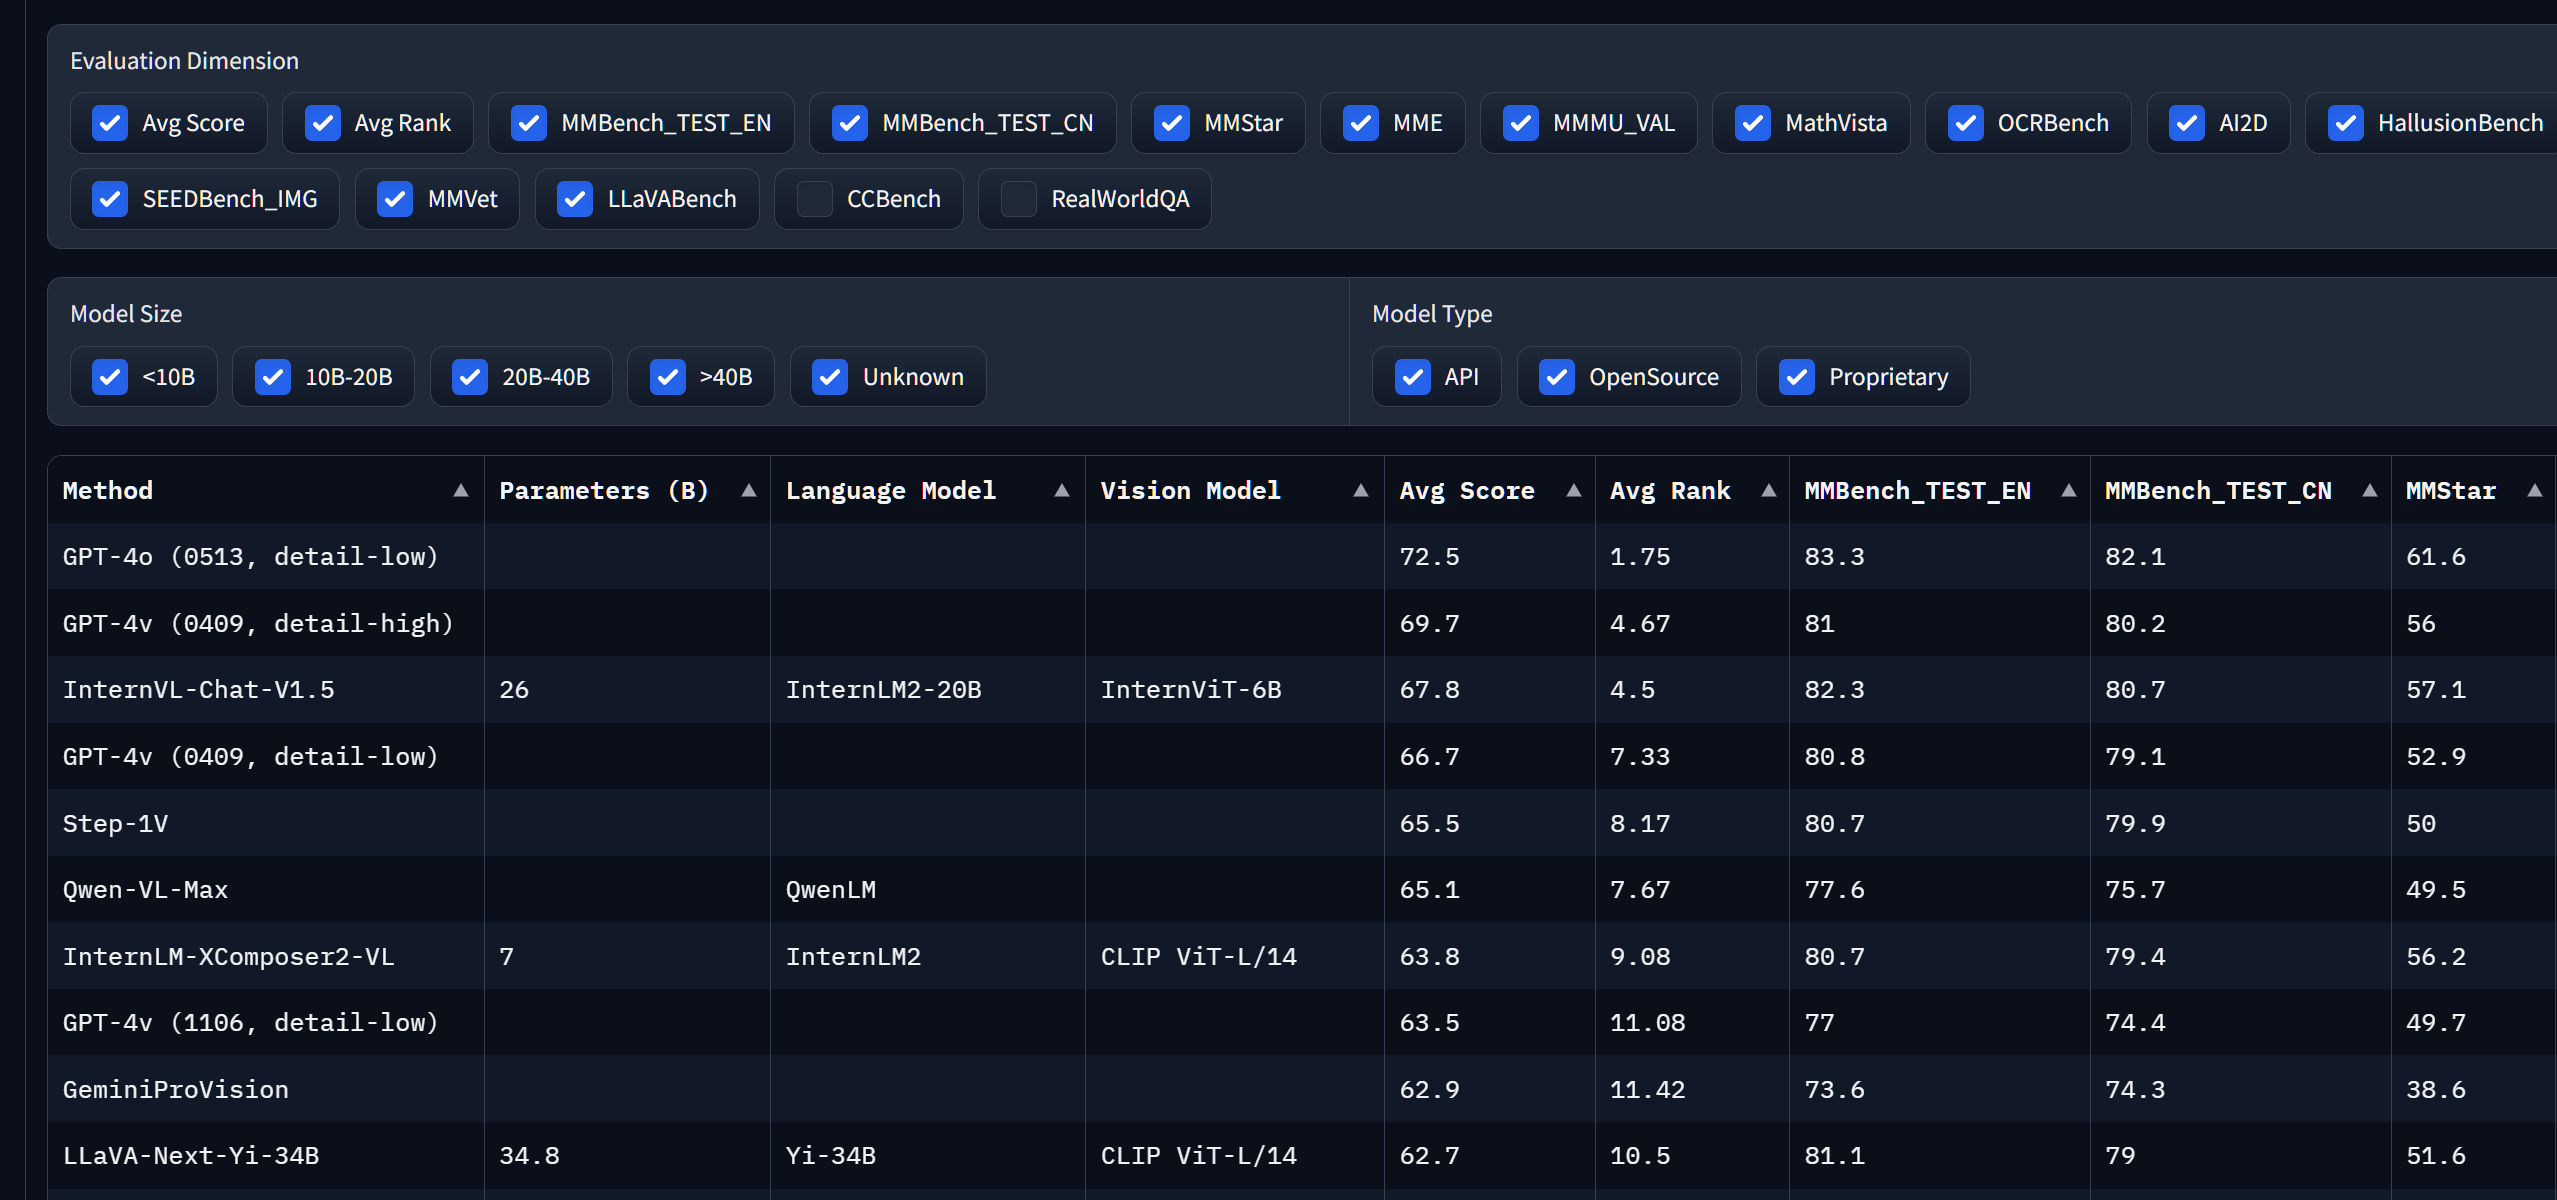Viewport: 2557px width, 1200px height.
Task: Select the GPT-4o (0513, detail-low) row
Action: (1302, 557)
